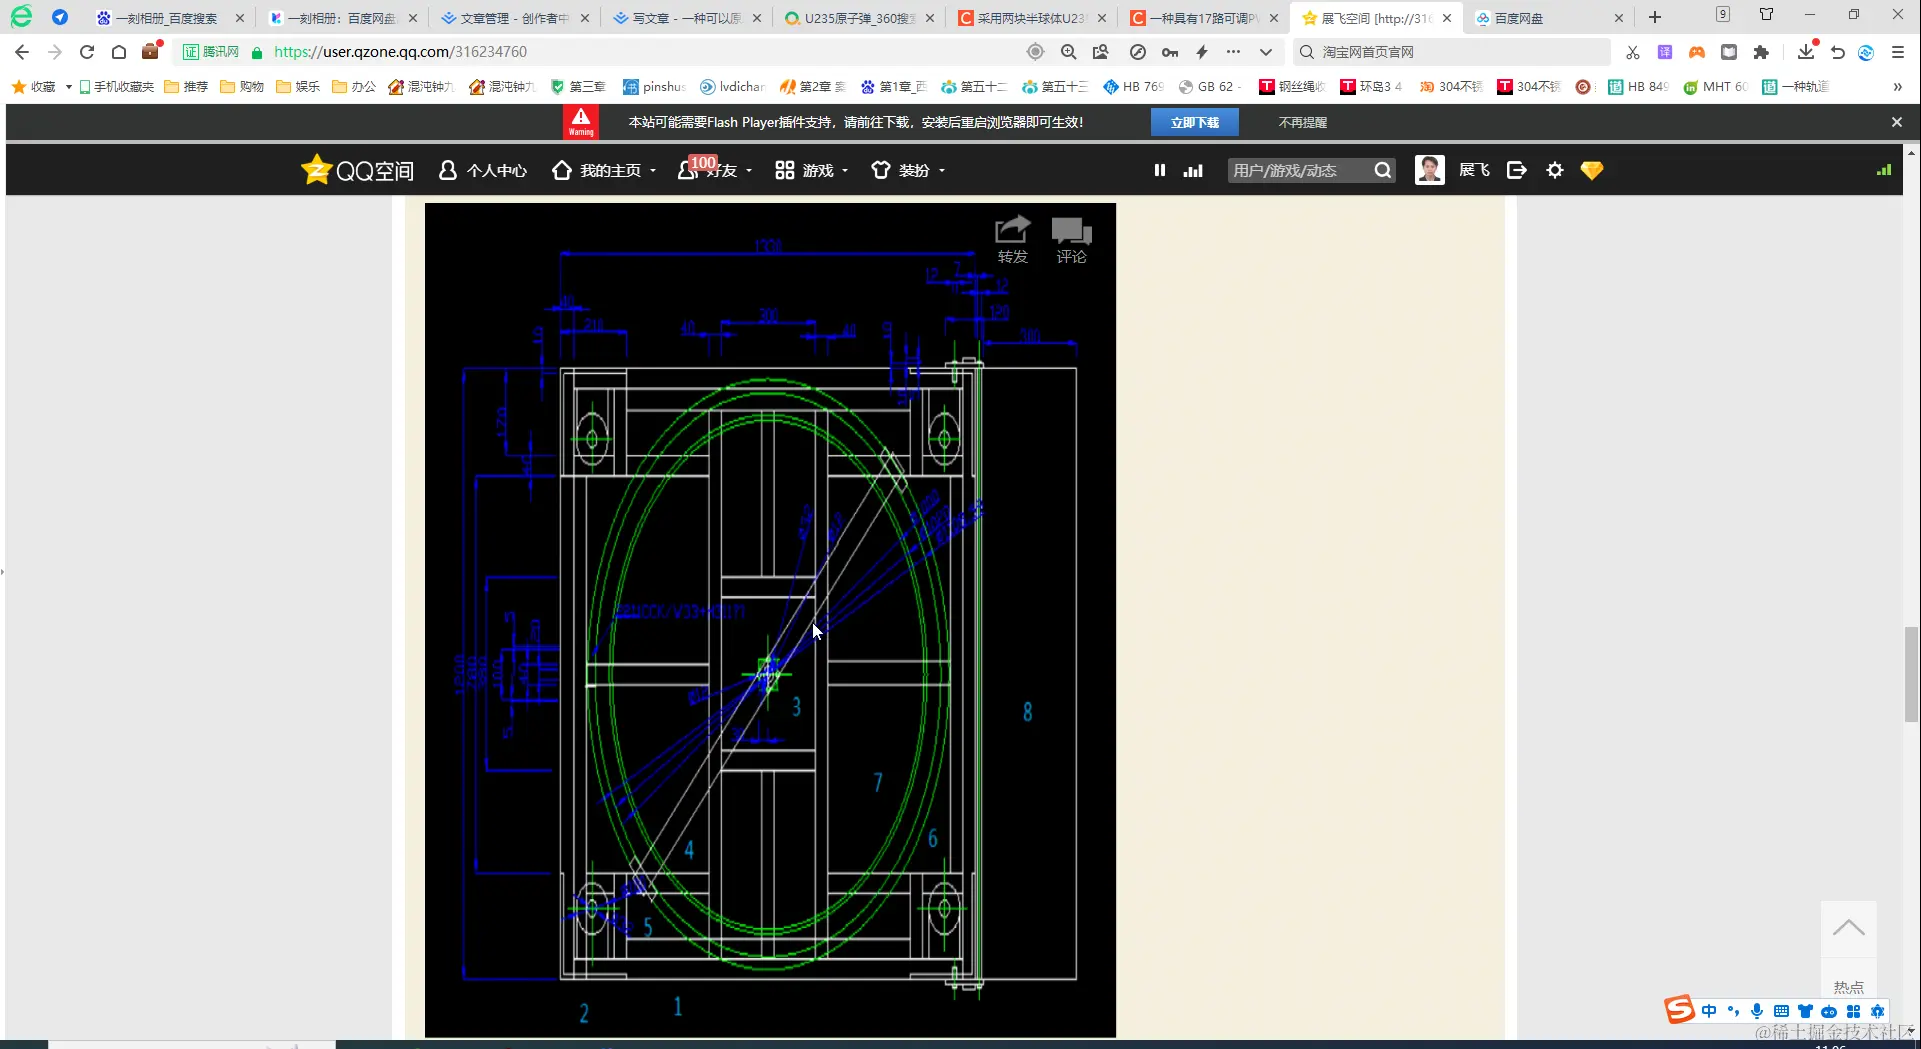Click the 转发 share icon on drawing

click(1012, 240)
